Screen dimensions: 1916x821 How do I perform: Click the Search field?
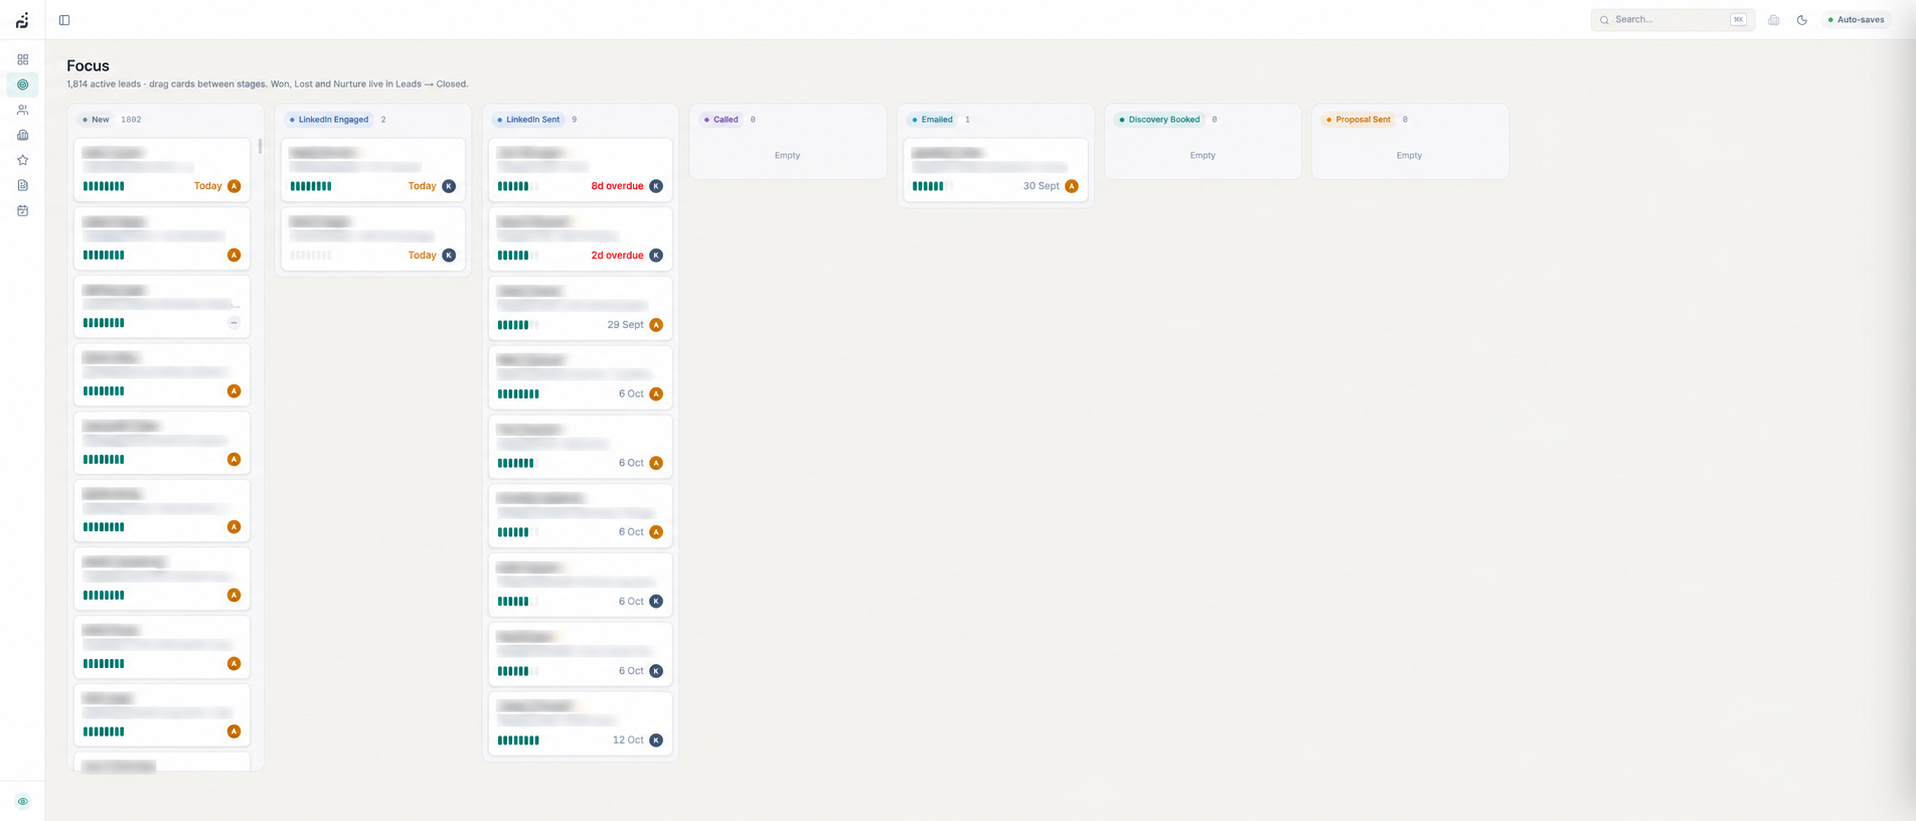point(1672,20)
